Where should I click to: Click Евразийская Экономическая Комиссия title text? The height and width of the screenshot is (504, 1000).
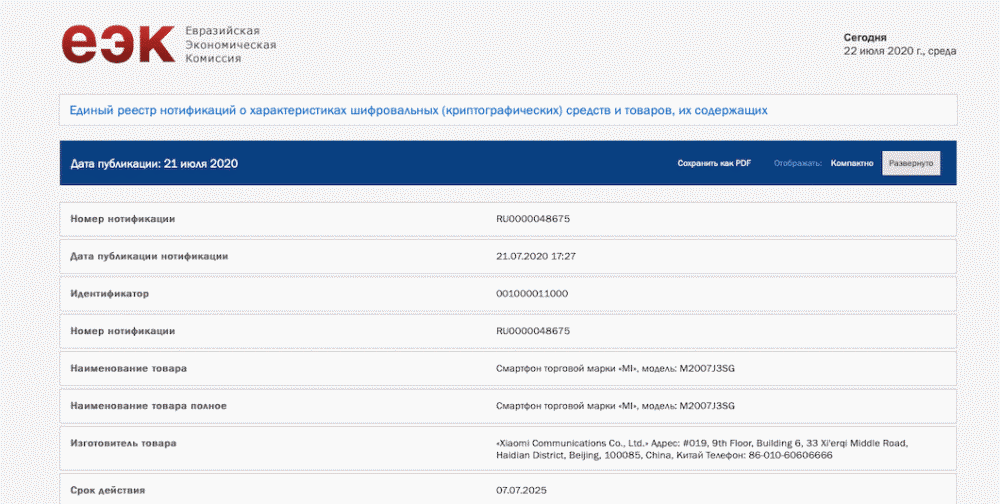230,44
